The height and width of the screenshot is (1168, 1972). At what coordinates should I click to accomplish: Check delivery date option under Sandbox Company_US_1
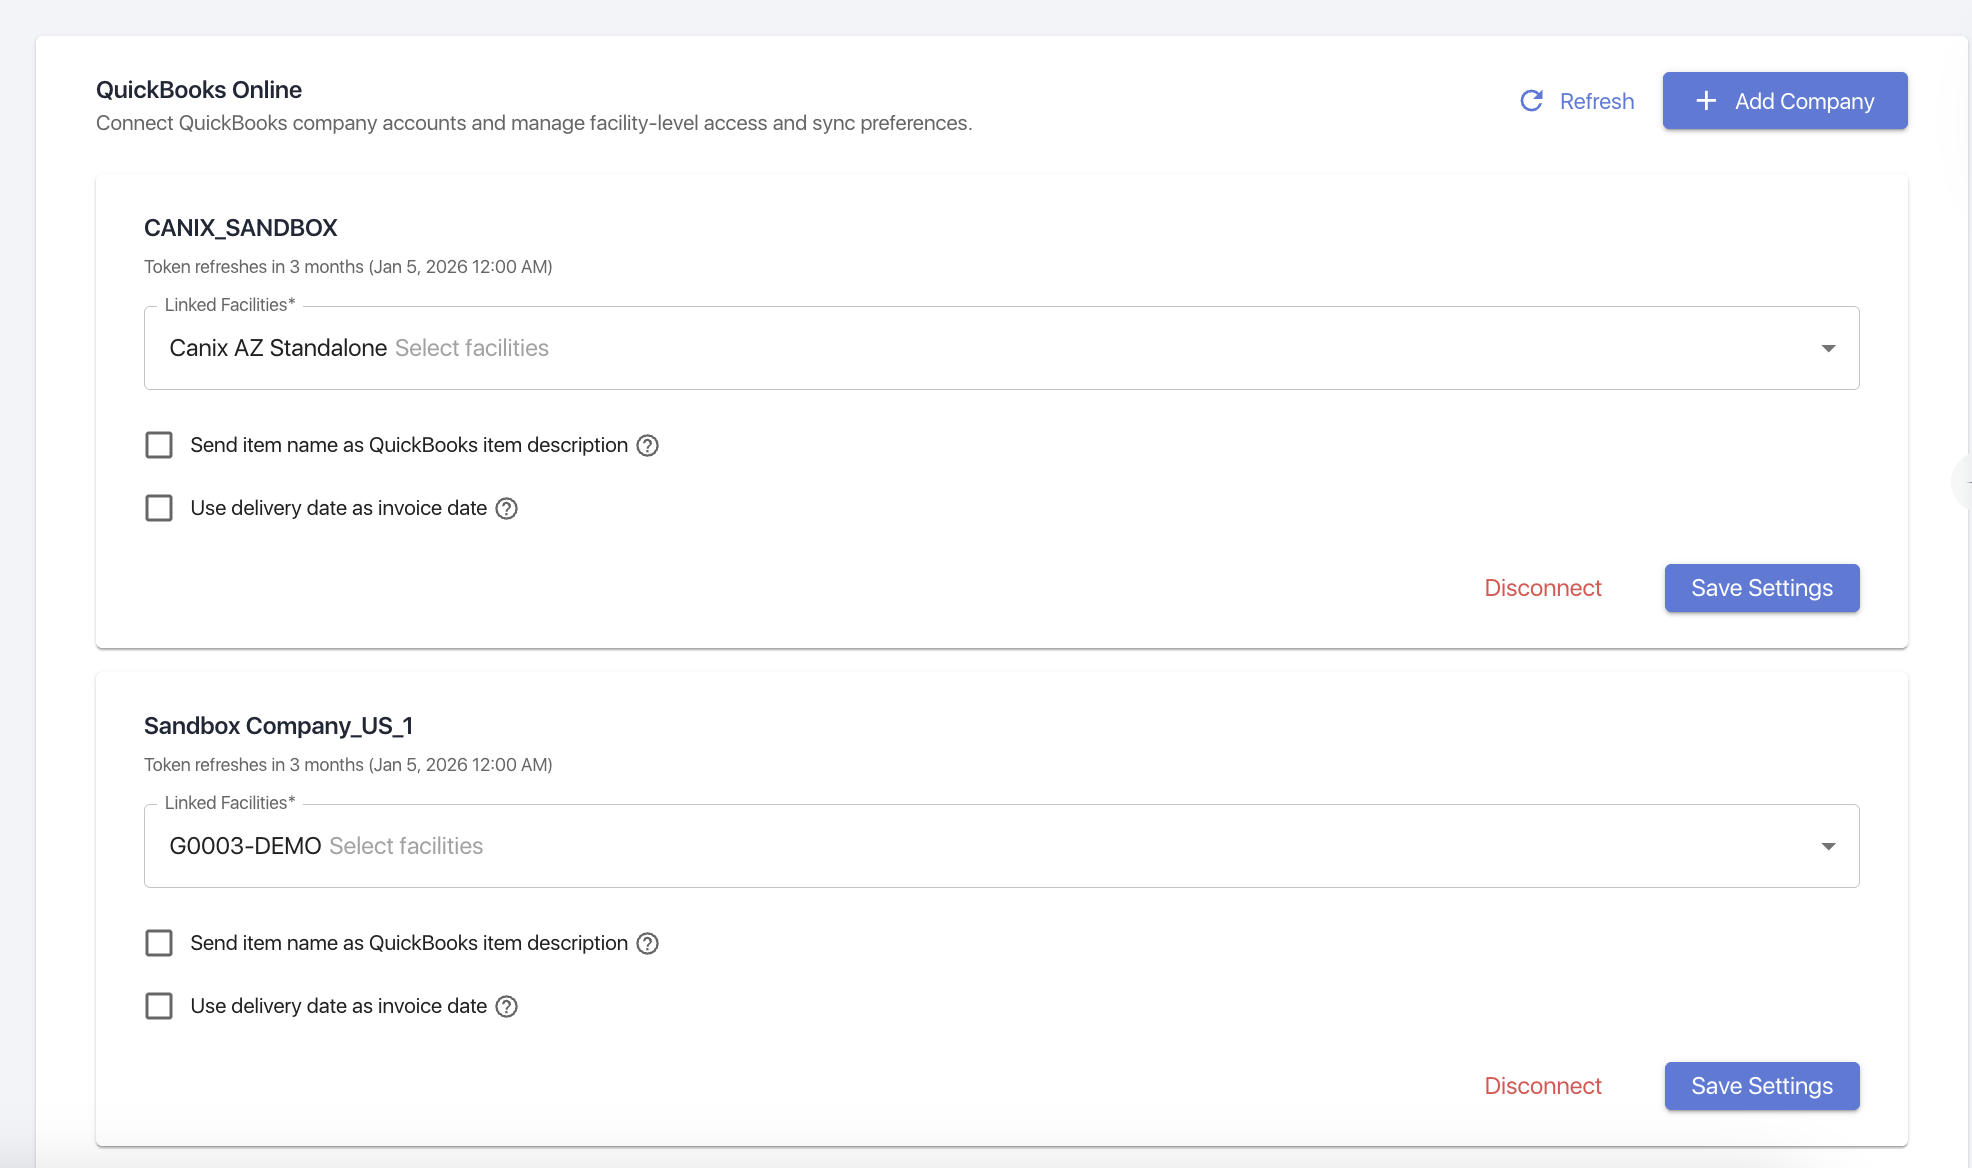pos(159,1005)
